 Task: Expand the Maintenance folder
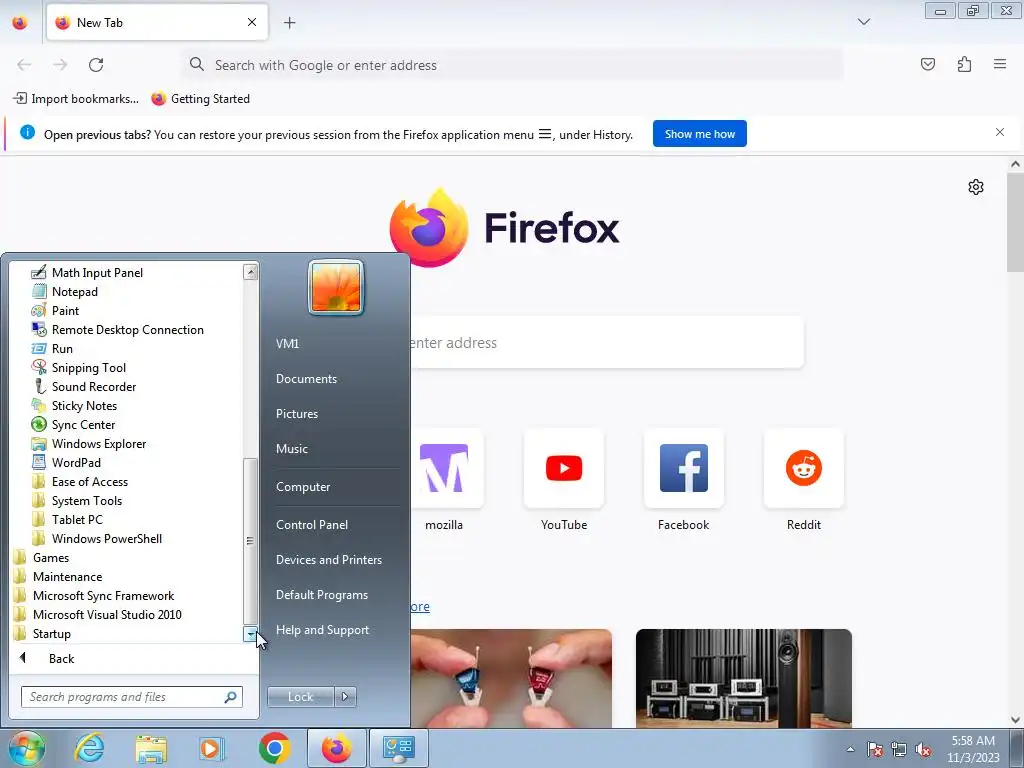[x=67, y=575]
